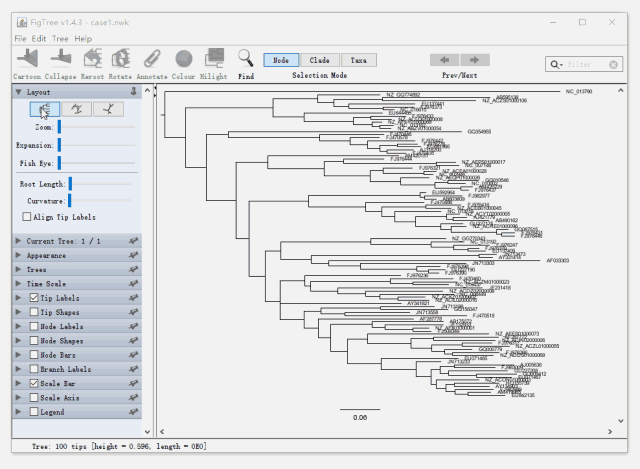Click pin icon for Appearance panel

click(x=133, y=256)
